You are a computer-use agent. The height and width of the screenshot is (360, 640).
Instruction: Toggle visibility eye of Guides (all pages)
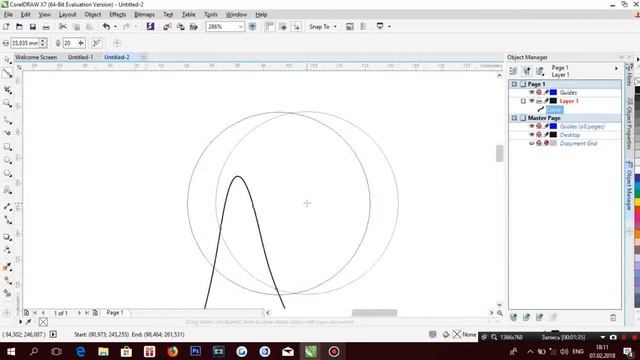tap(531, 127)
